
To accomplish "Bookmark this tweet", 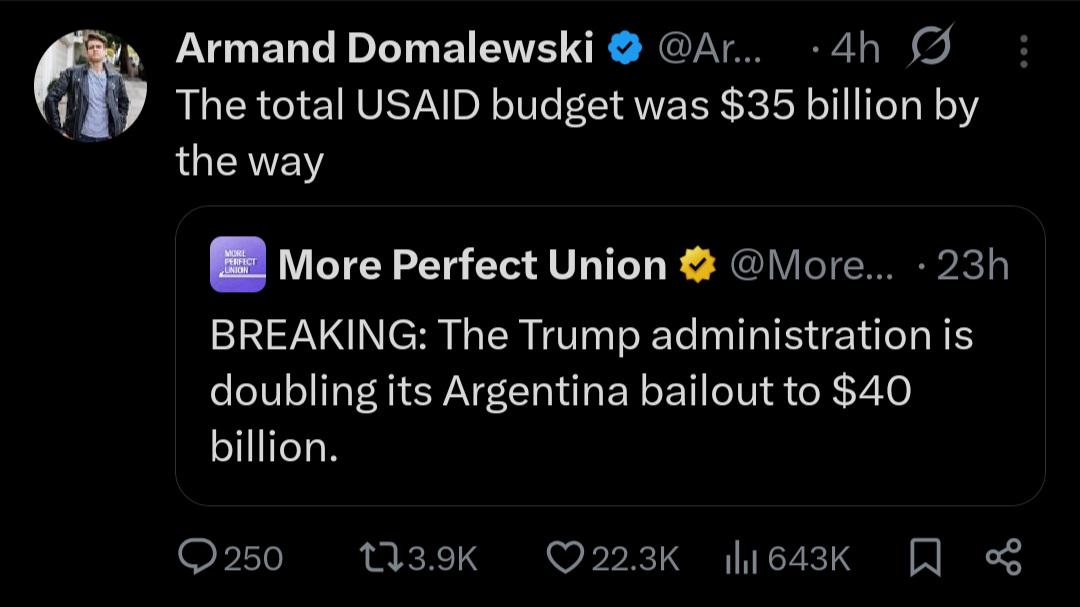I will 925,558.
